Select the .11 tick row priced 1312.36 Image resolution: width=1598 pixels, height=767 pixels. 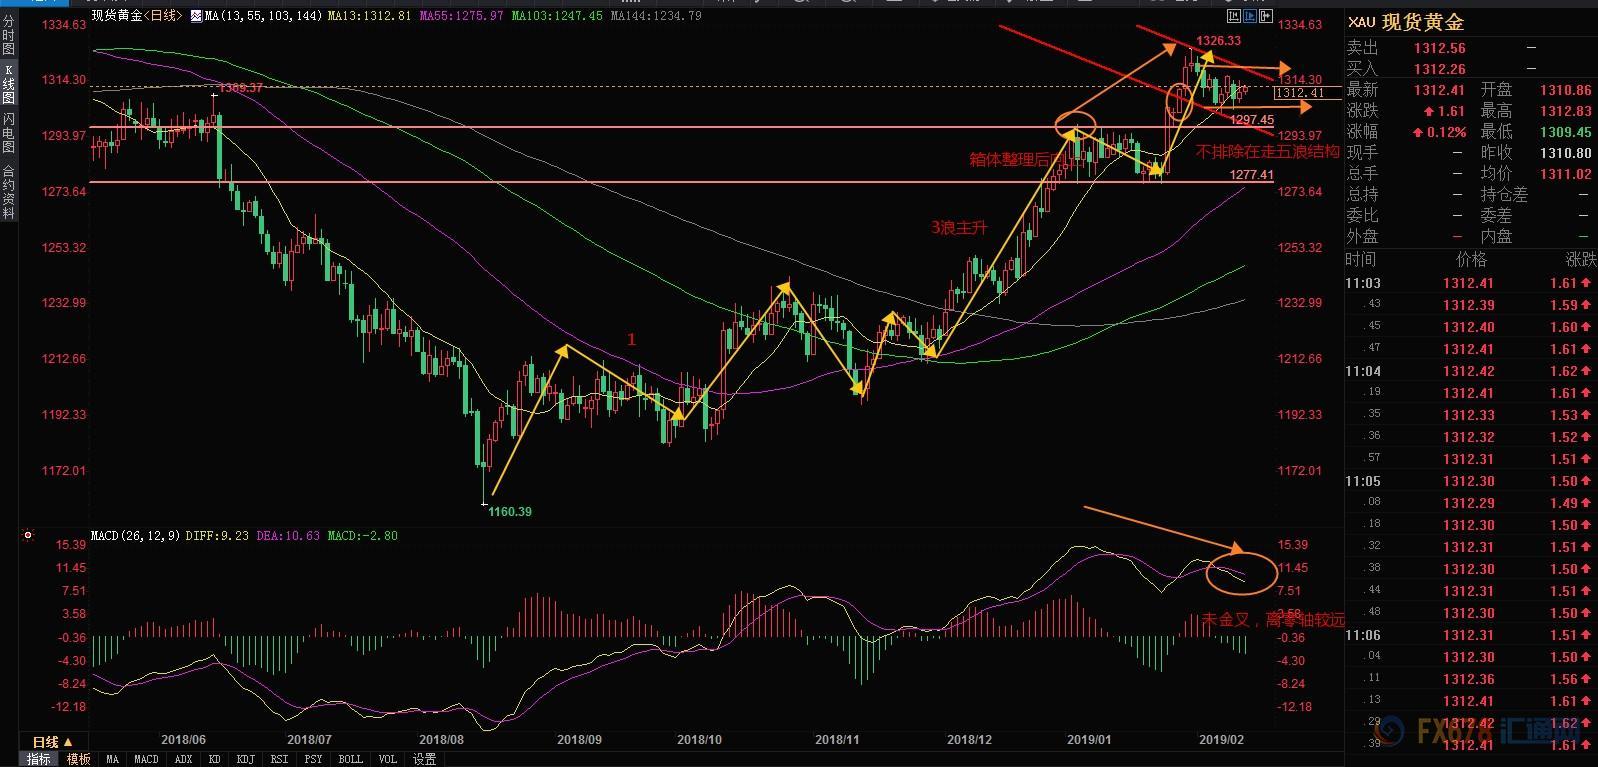(1471, 679)
